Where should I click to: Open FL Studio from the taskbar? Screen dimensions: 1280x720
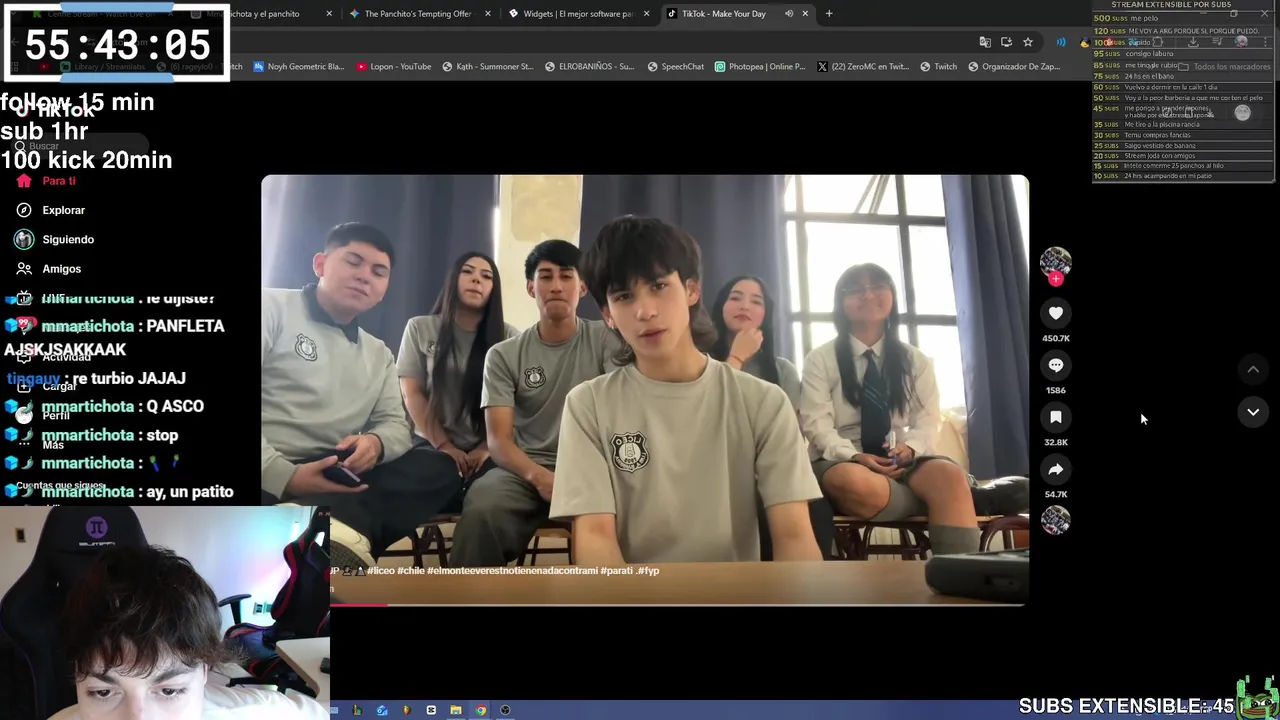[x=406, y=711]
